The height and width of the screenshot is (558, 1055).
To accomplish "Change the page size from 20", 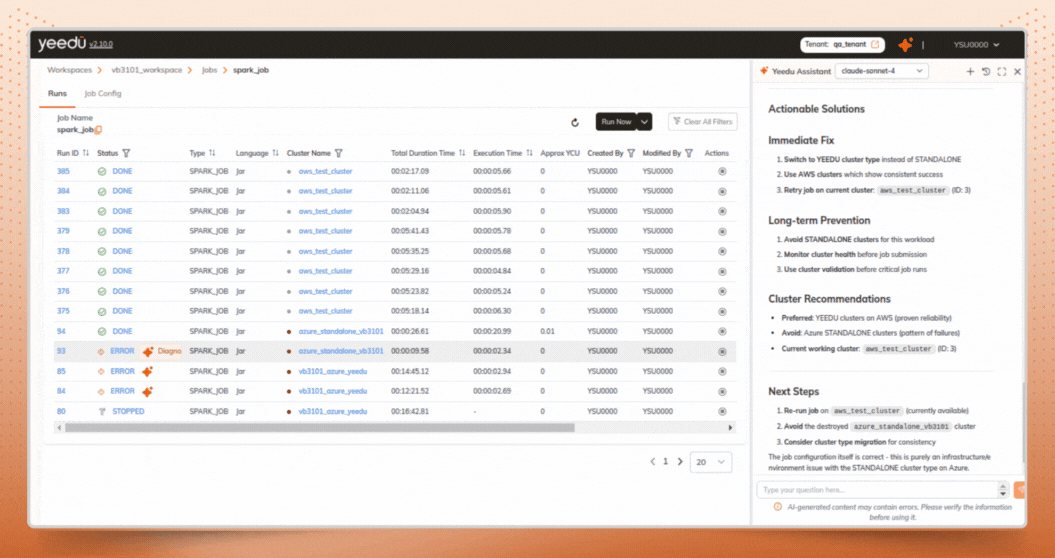I will pyautogui.click(x=711, y=462).
